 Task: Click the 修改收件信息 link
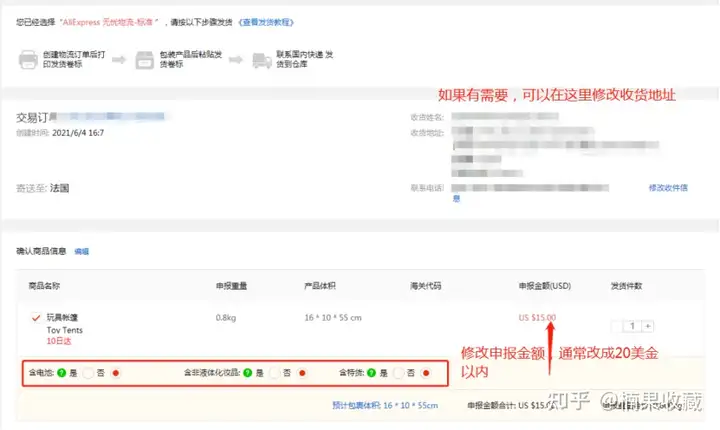[668, 187]
